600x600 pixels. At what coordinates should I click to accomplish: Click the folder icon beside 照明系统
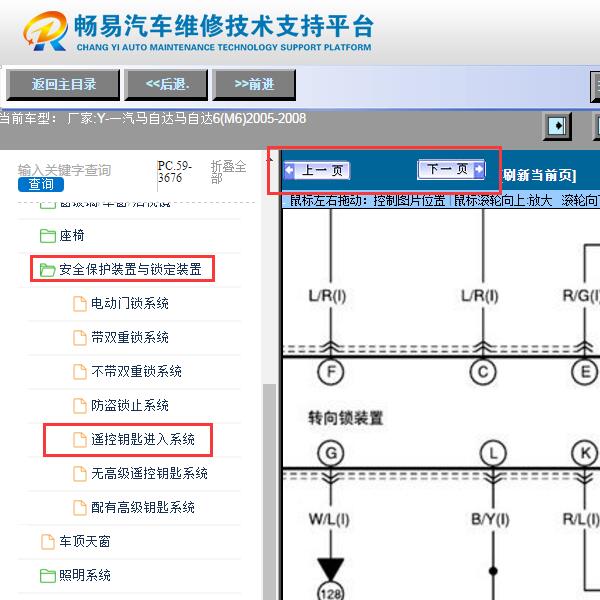pyautogui.click(x=48, y=576)
